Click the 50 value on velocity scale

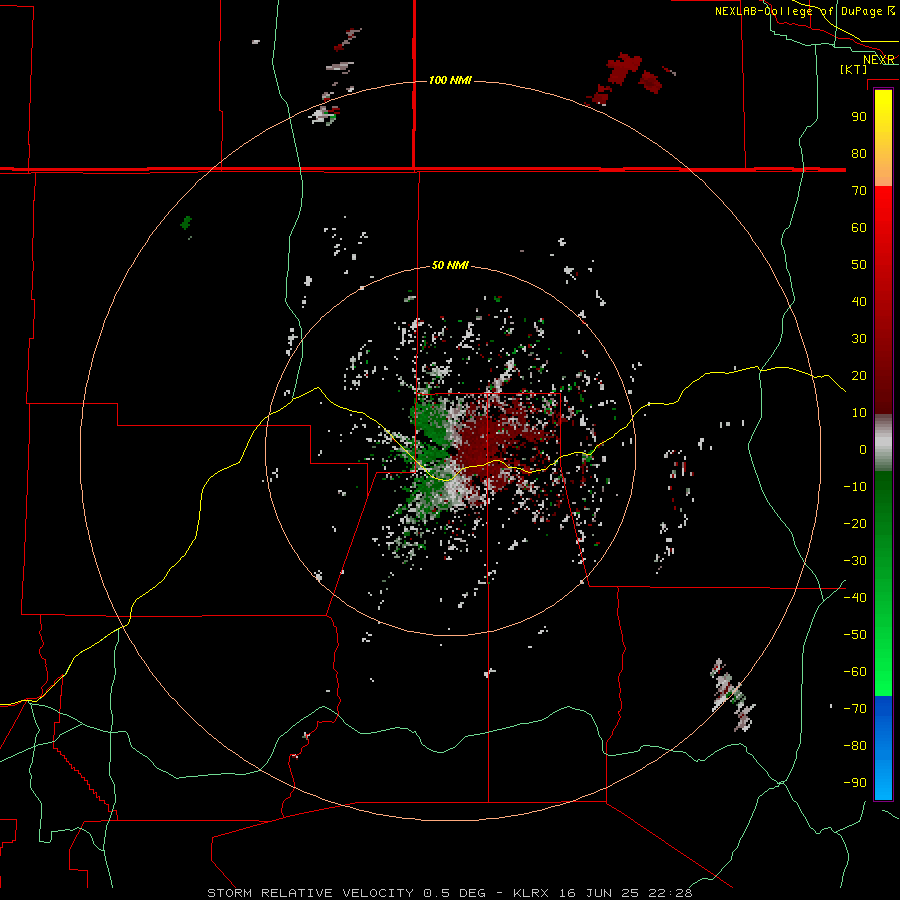(x=859, y=265)
